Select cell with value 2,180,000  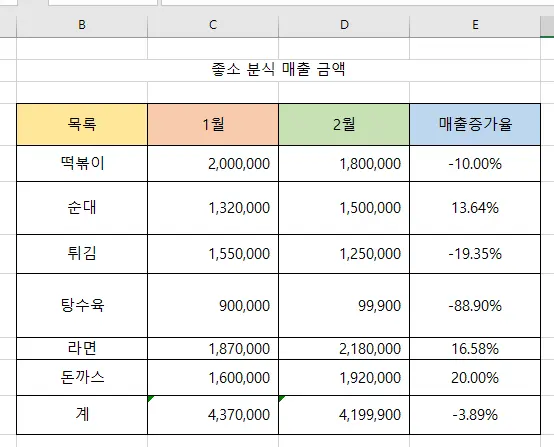tap(344, 348)
